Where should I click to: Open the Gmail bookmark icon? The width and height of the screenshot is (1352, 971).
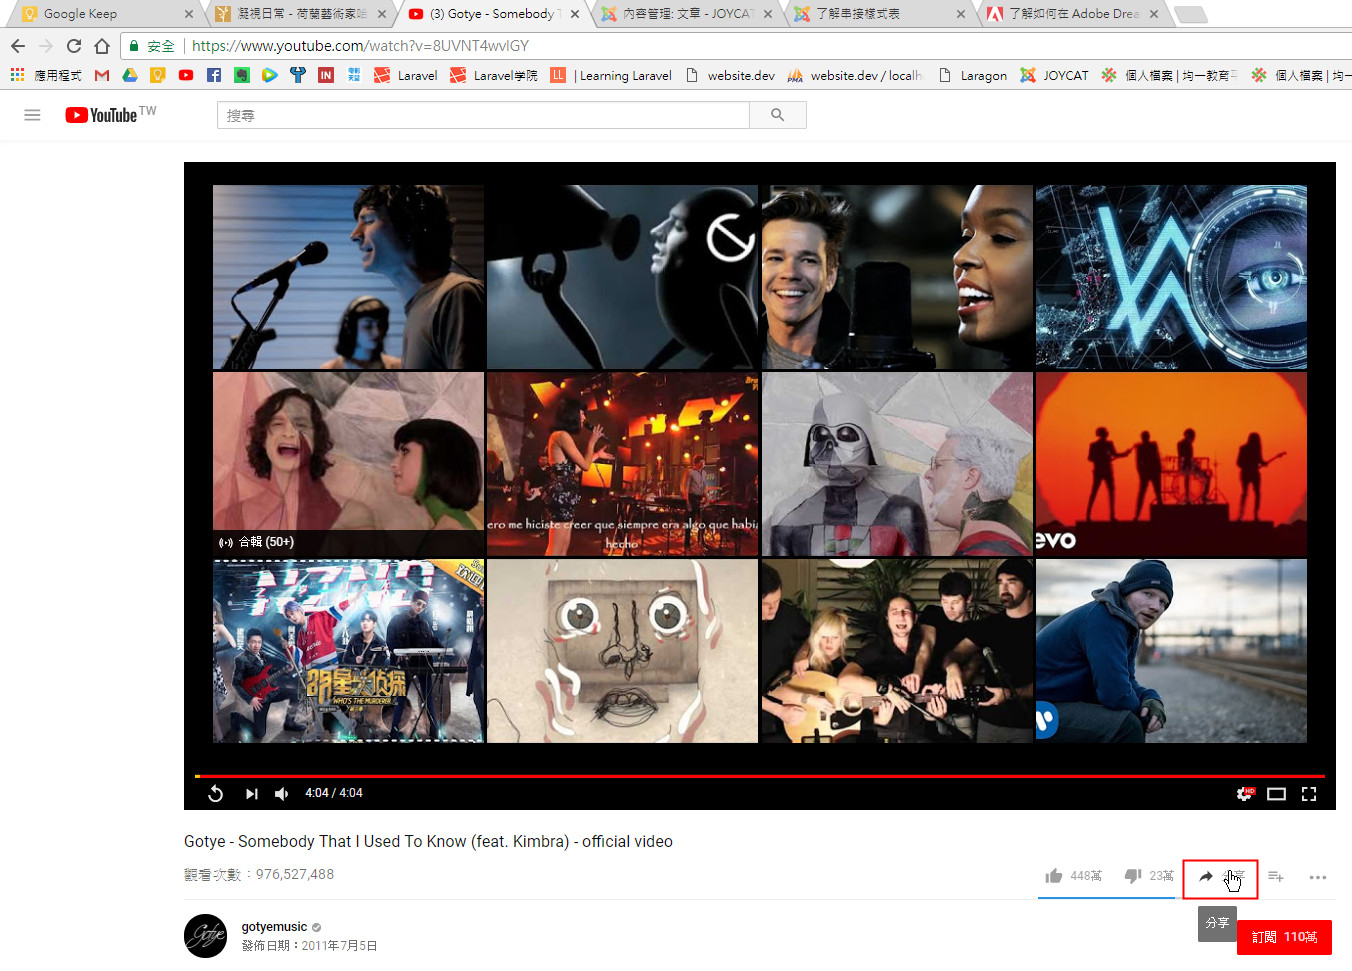click(x=102, y=75)
